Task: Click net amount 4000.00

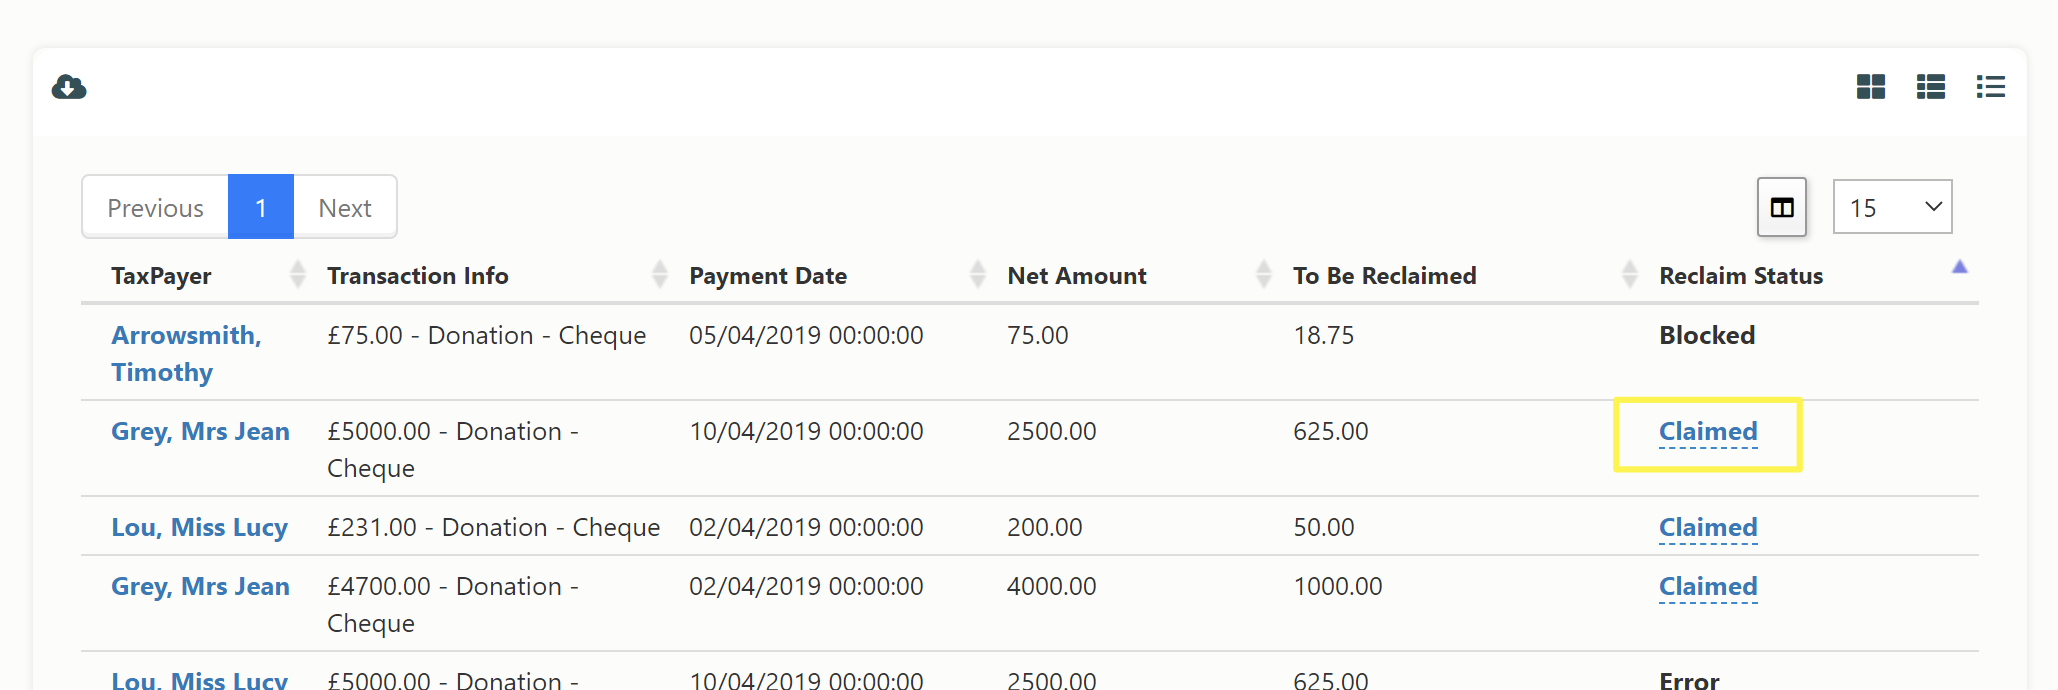Action: [x=1052, y=587]
